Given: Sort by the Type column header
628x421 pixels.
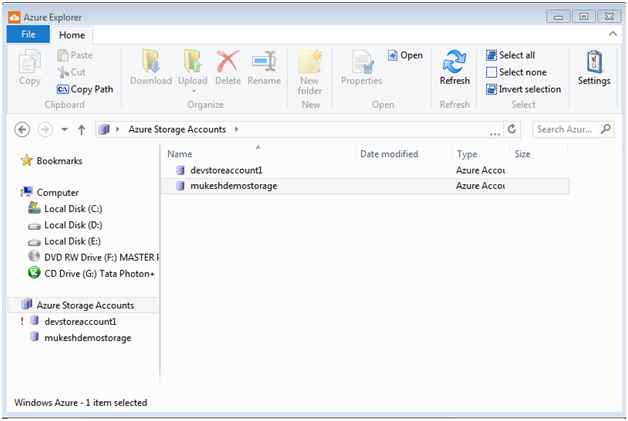Looking at the screenshot, I should pyautogui.click(x=467, y=154).
